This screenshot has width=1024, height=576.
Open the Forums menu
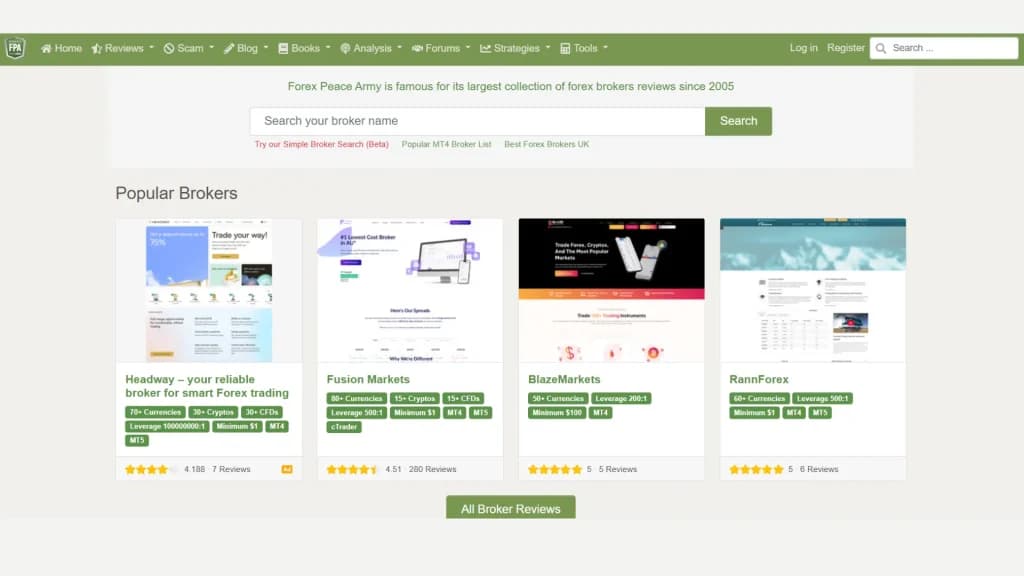click(441, 48)
